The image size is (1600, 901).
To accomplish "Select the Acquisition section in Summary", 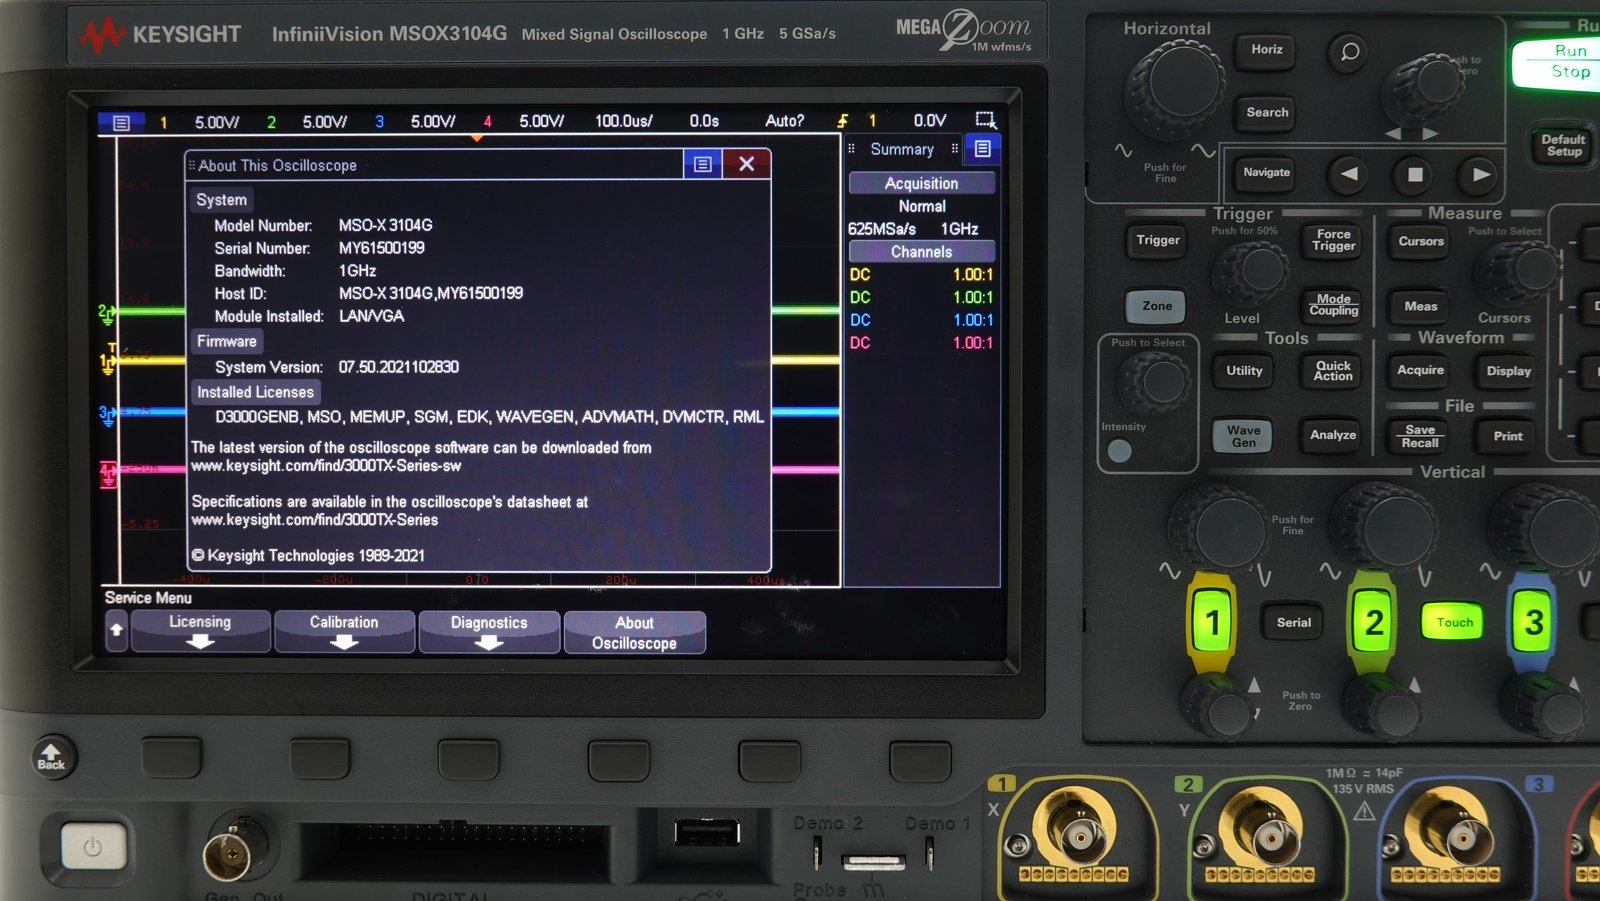I will click(921, 183).
